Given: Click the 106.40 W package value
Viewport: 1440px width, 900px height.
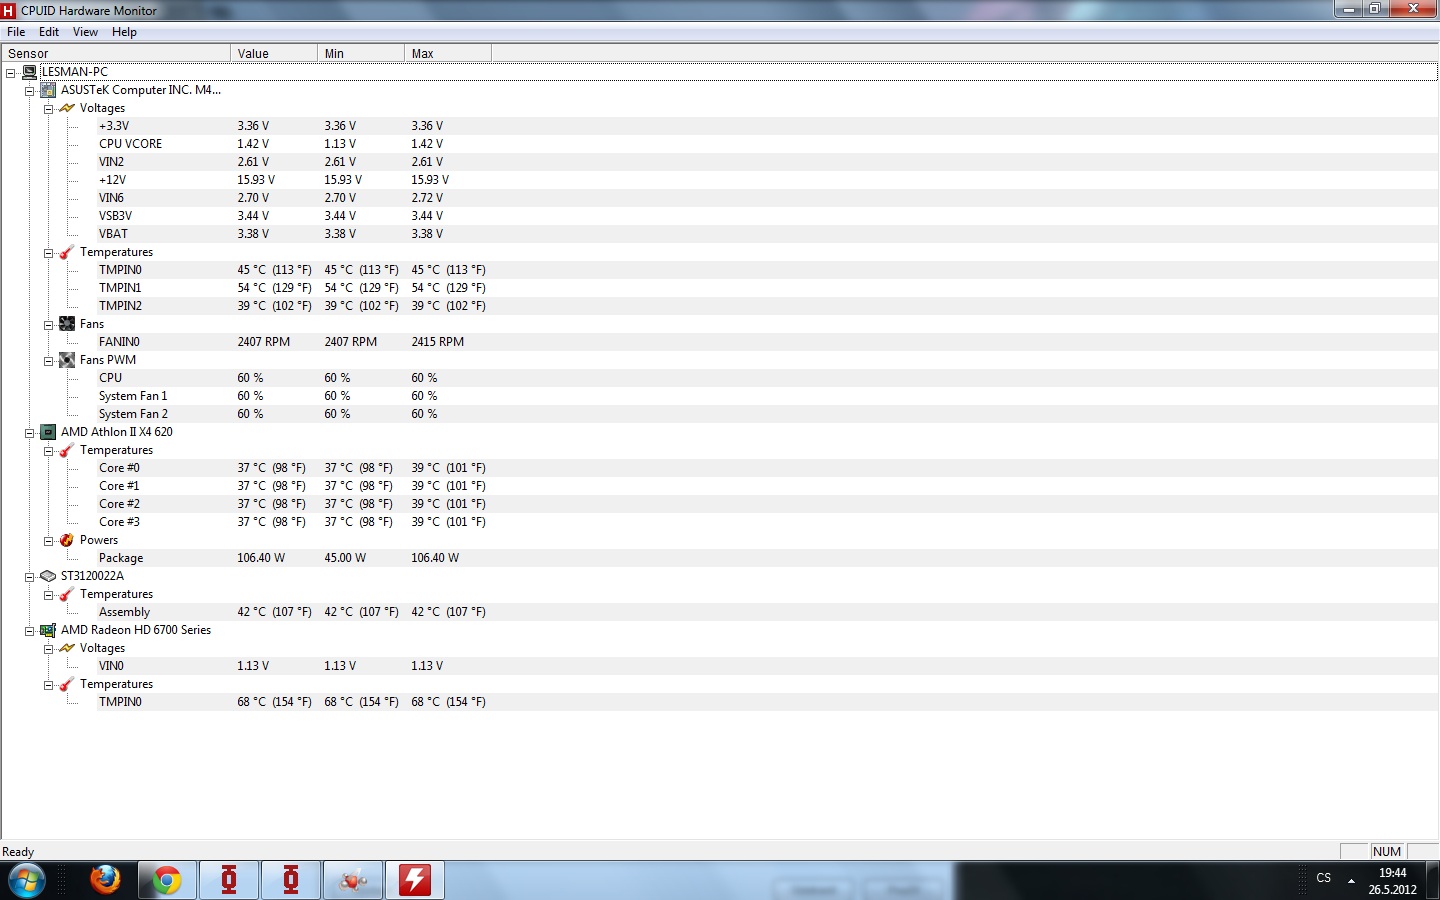Looking at the screenshot, I should click(261, 558).
